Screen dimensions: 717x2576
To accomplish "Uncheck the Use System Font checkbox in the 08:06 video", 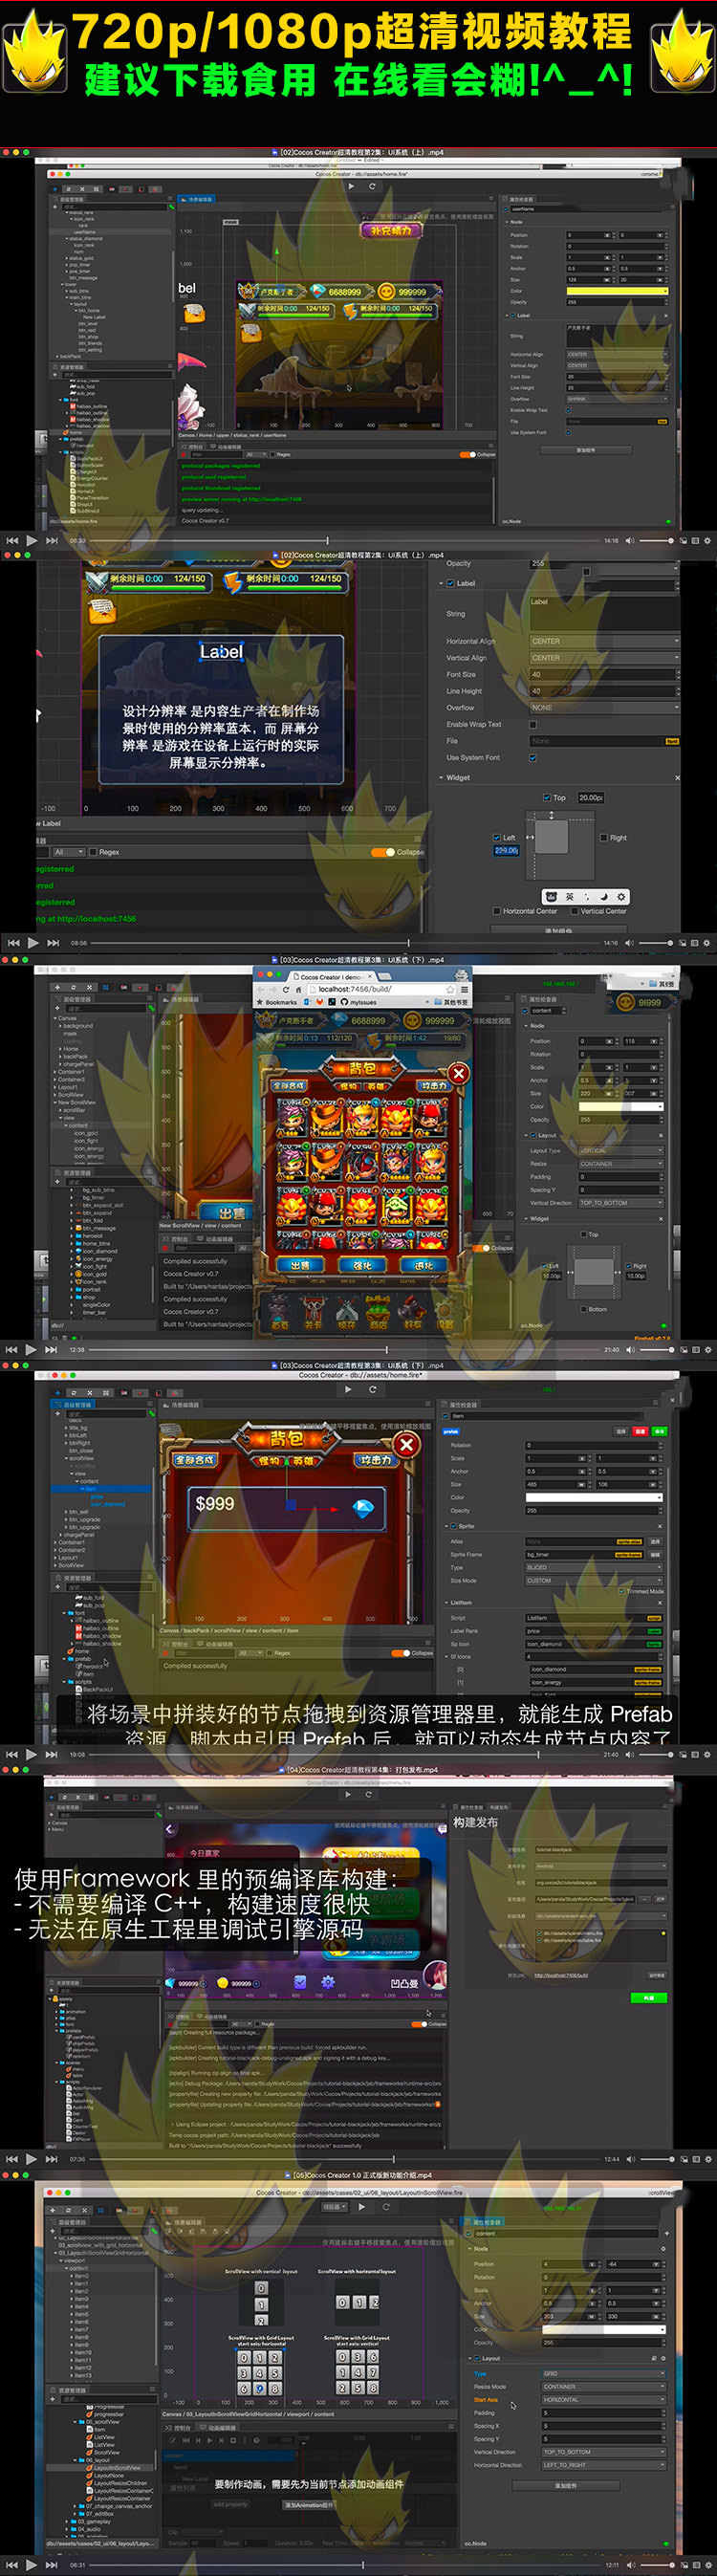I will pos(533,758).
